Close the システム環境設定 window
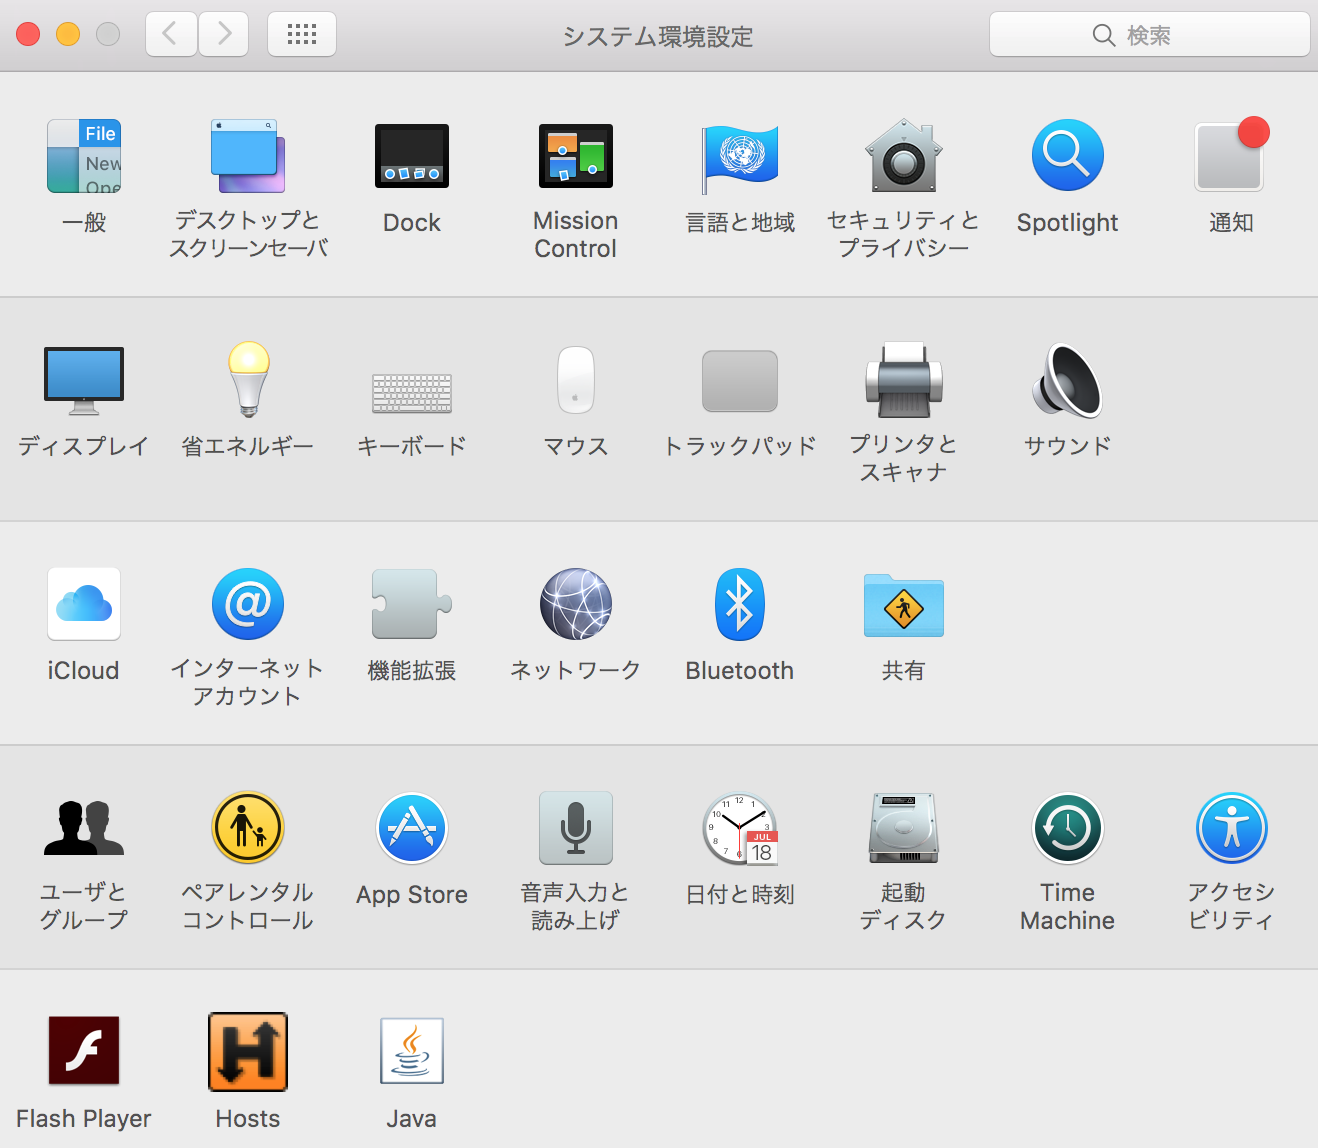1318x1148 pixels. click(28, 34)
